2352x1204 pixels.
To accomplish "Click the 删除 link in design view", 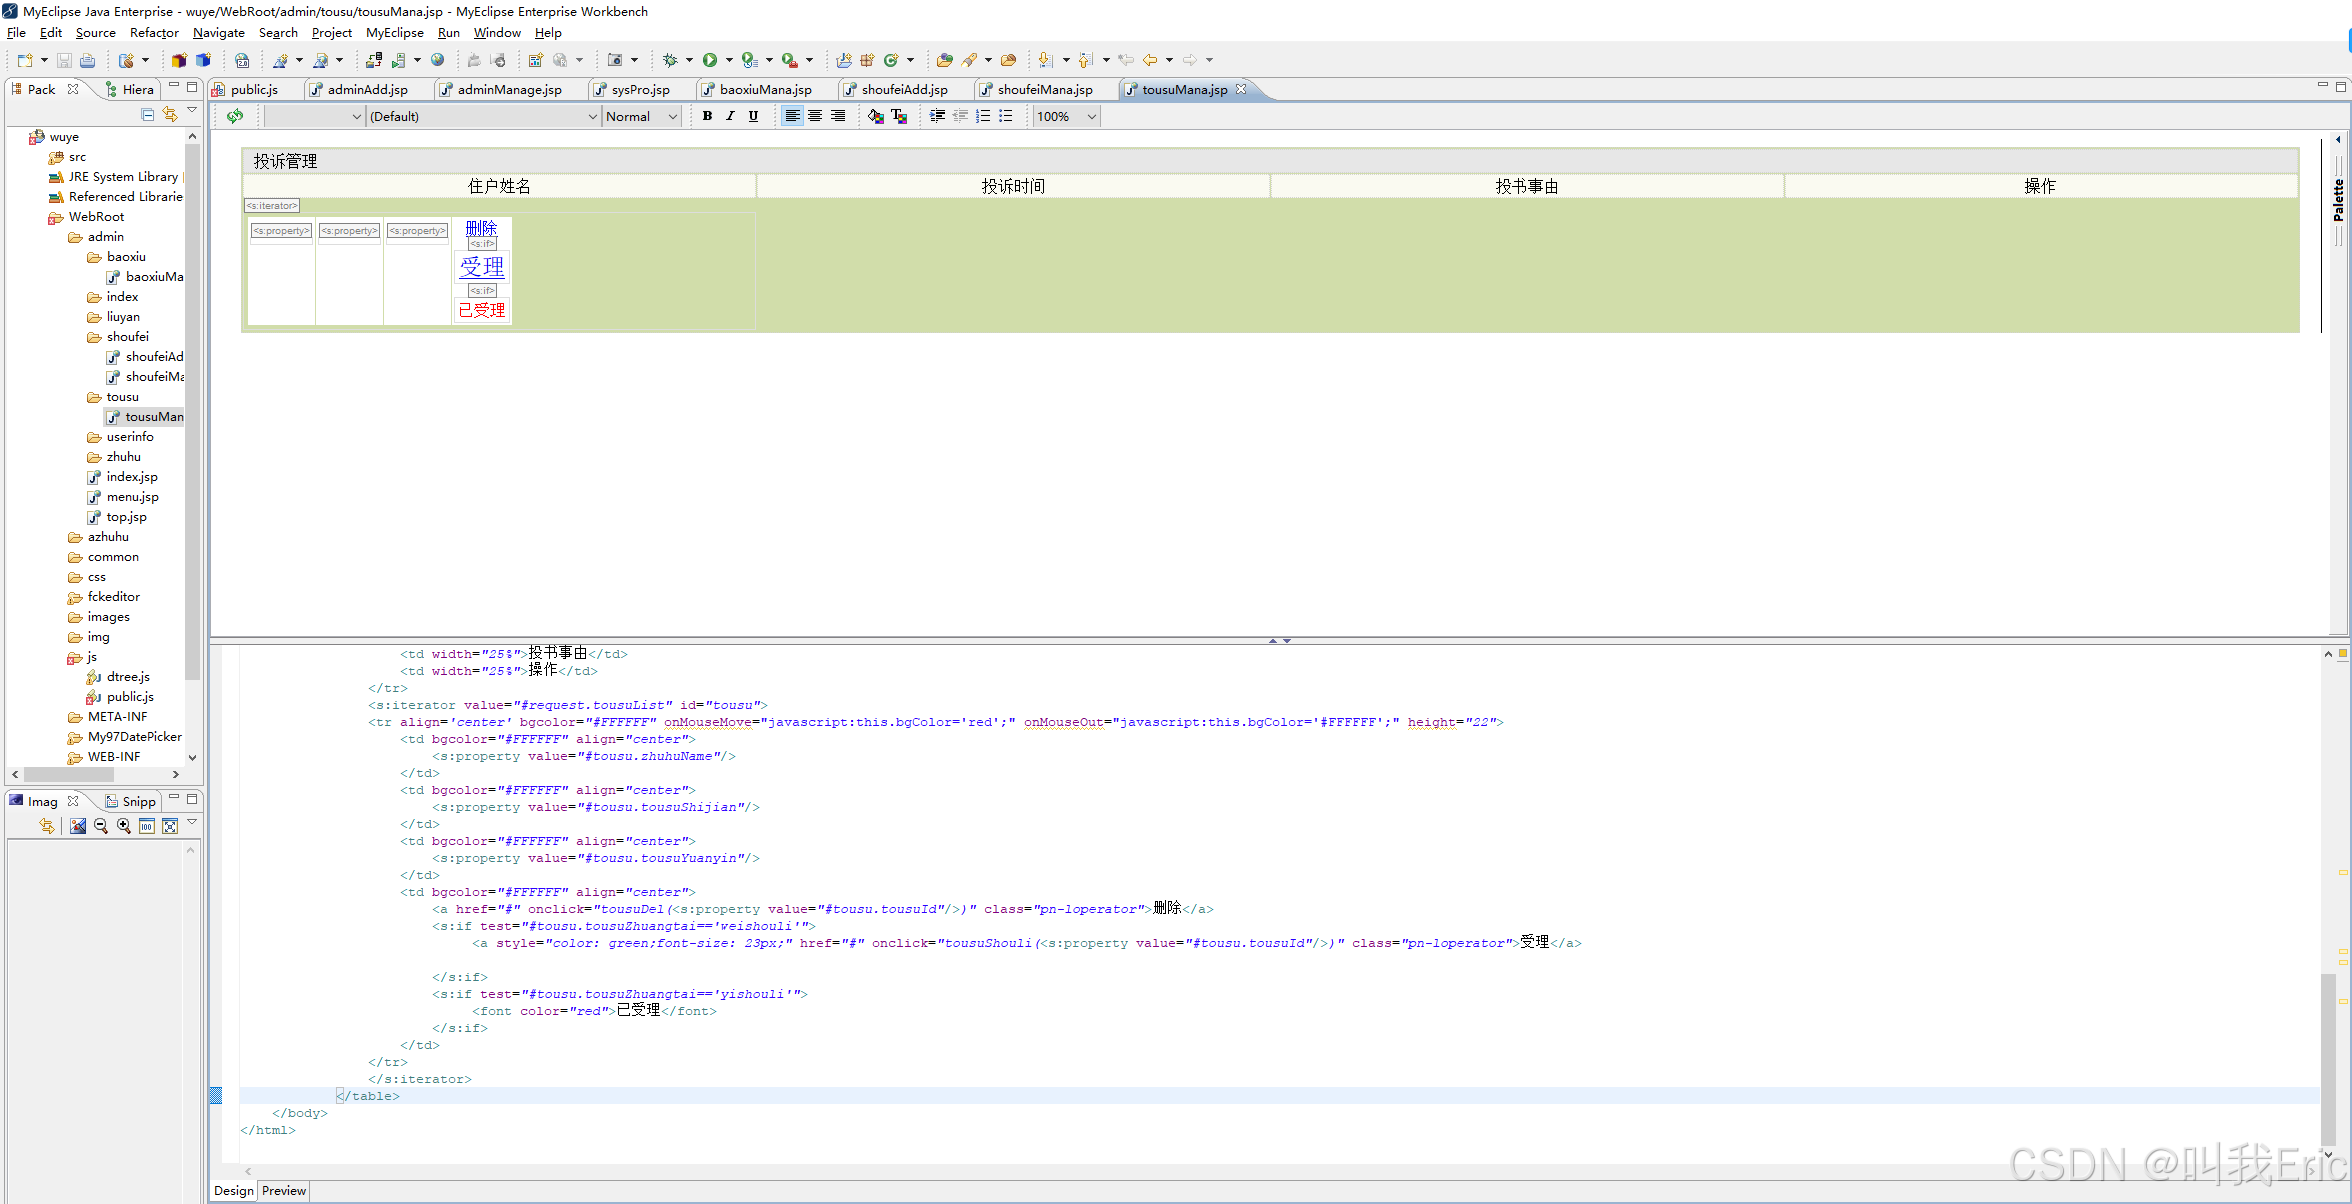I will [481, 228].
